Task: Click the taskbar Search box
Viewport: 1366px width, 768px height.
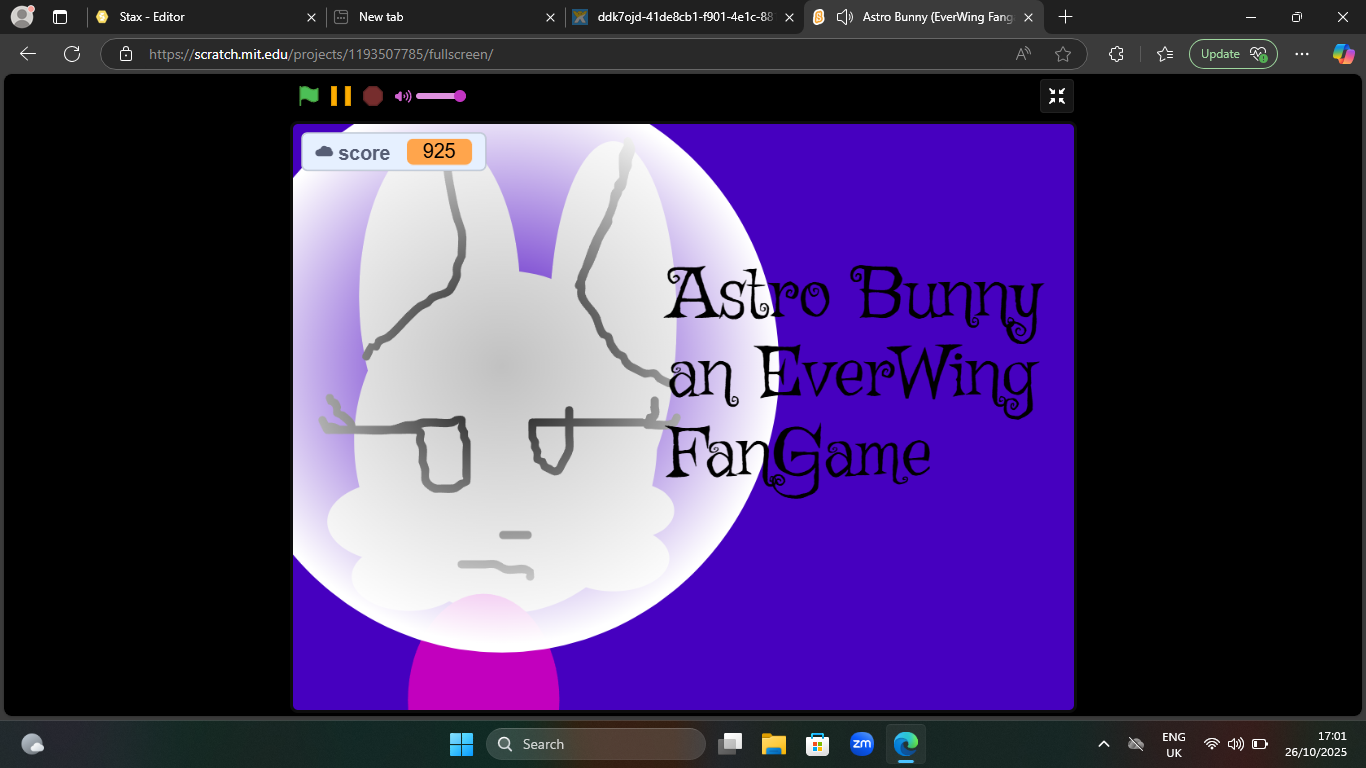Action: pyautogui.click(x=596, y=744)
